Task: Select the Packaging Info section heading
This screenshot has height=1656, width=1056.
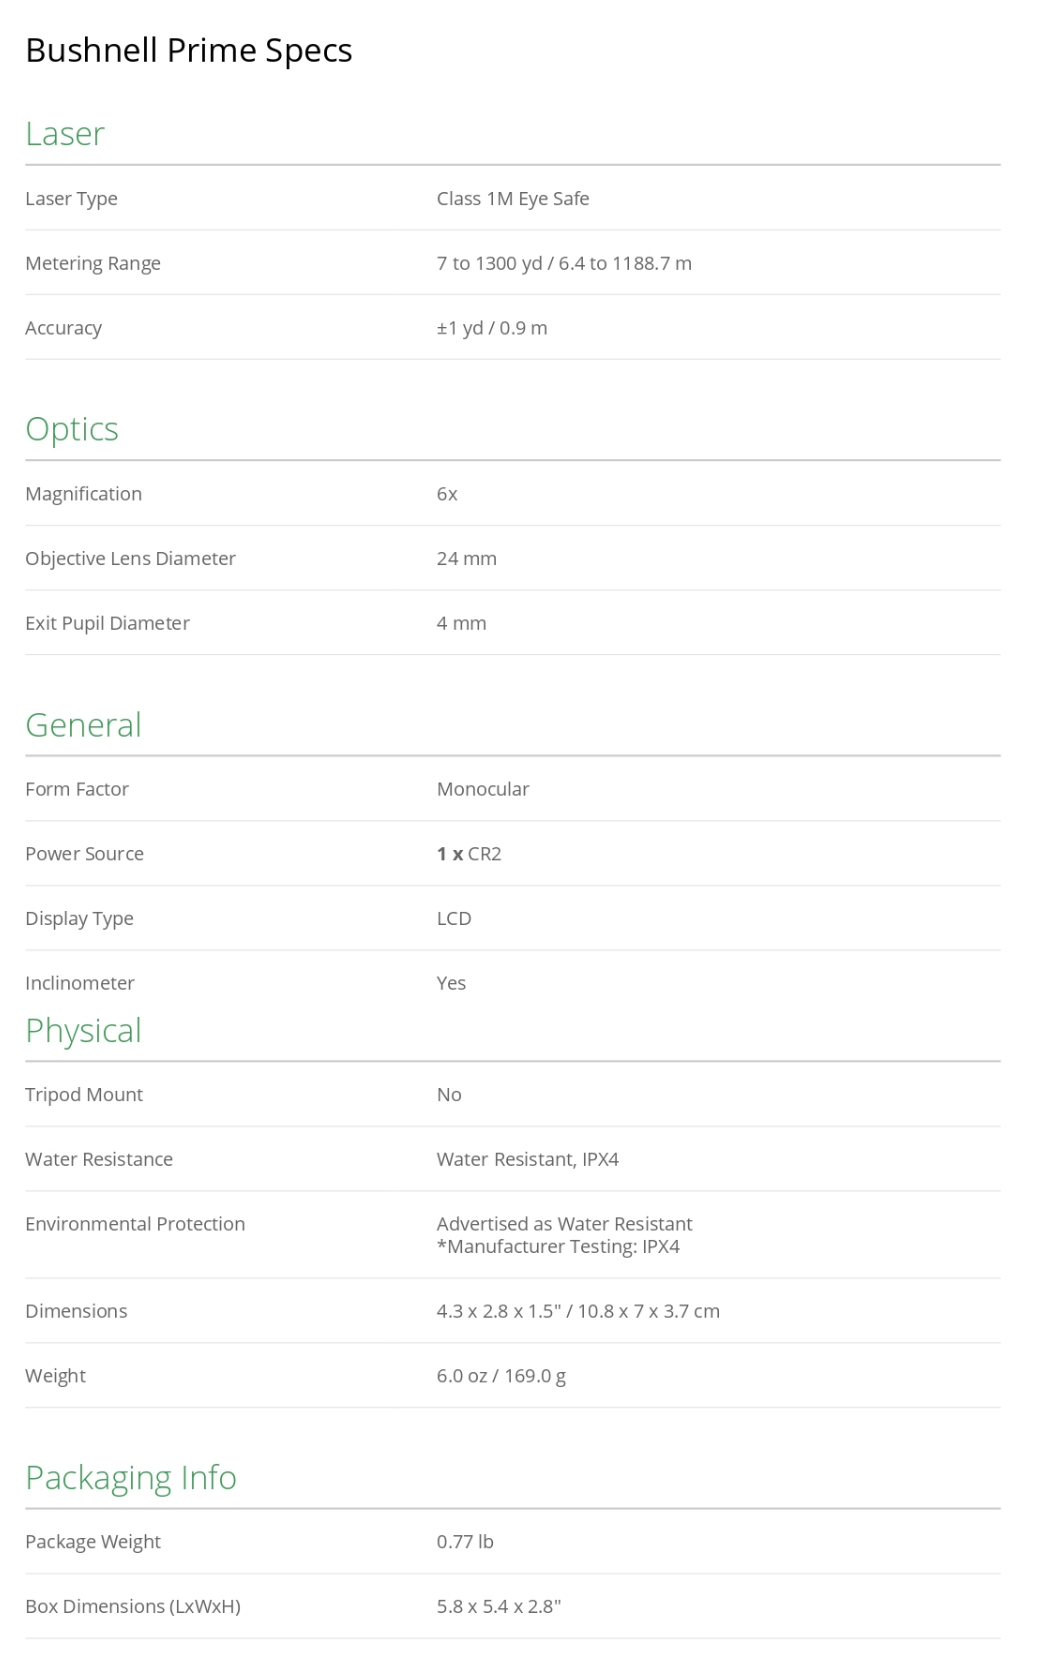Action: click(130, 1477)
